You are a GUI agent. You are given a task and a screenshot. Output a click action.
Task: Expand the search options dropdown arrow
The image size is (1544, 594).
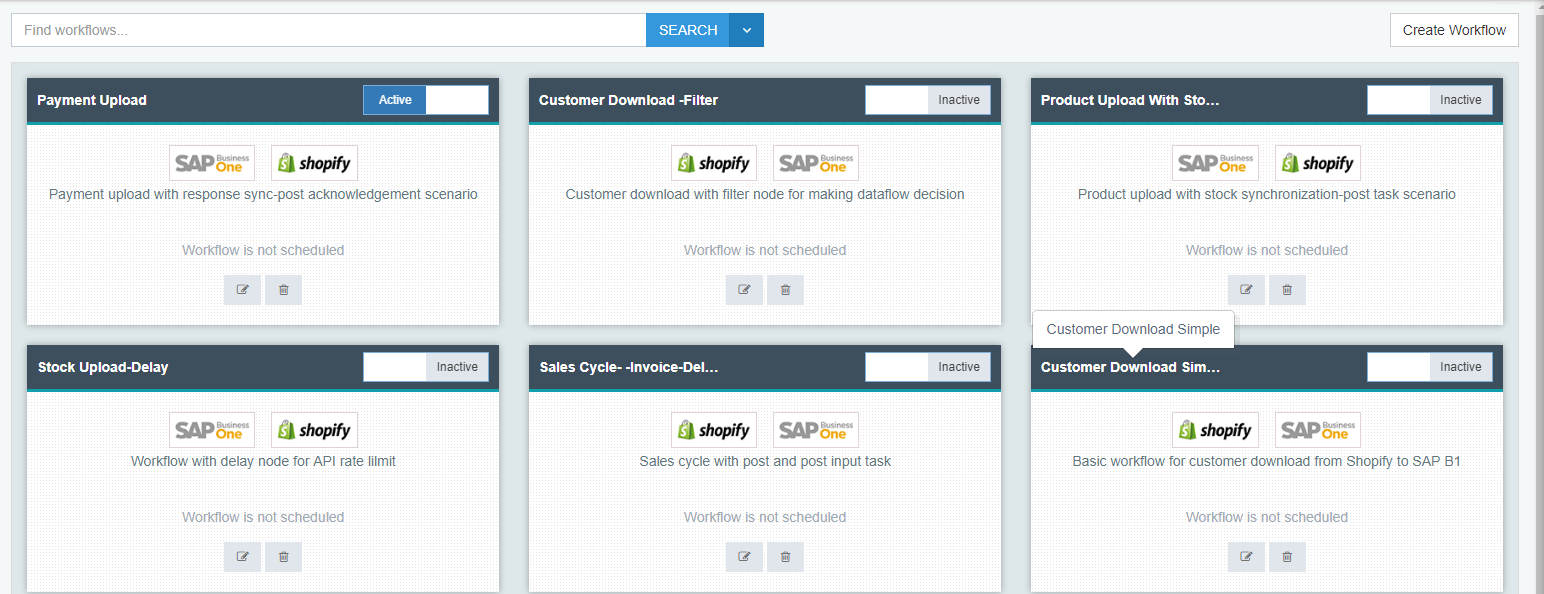pyautogui.click(x=746, y=30)
